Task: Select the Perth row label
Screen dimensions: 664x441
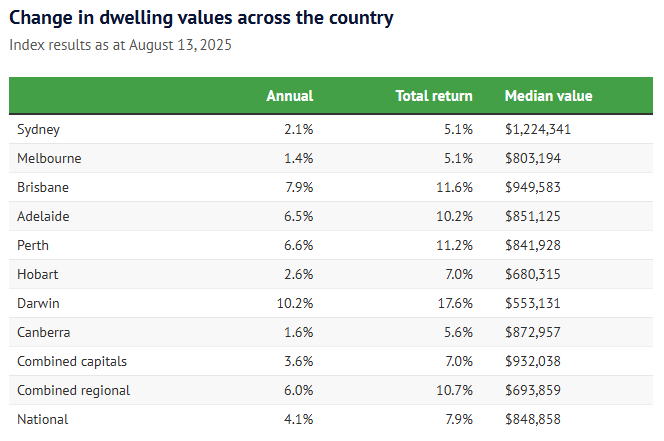Action: tap(33, 245)
